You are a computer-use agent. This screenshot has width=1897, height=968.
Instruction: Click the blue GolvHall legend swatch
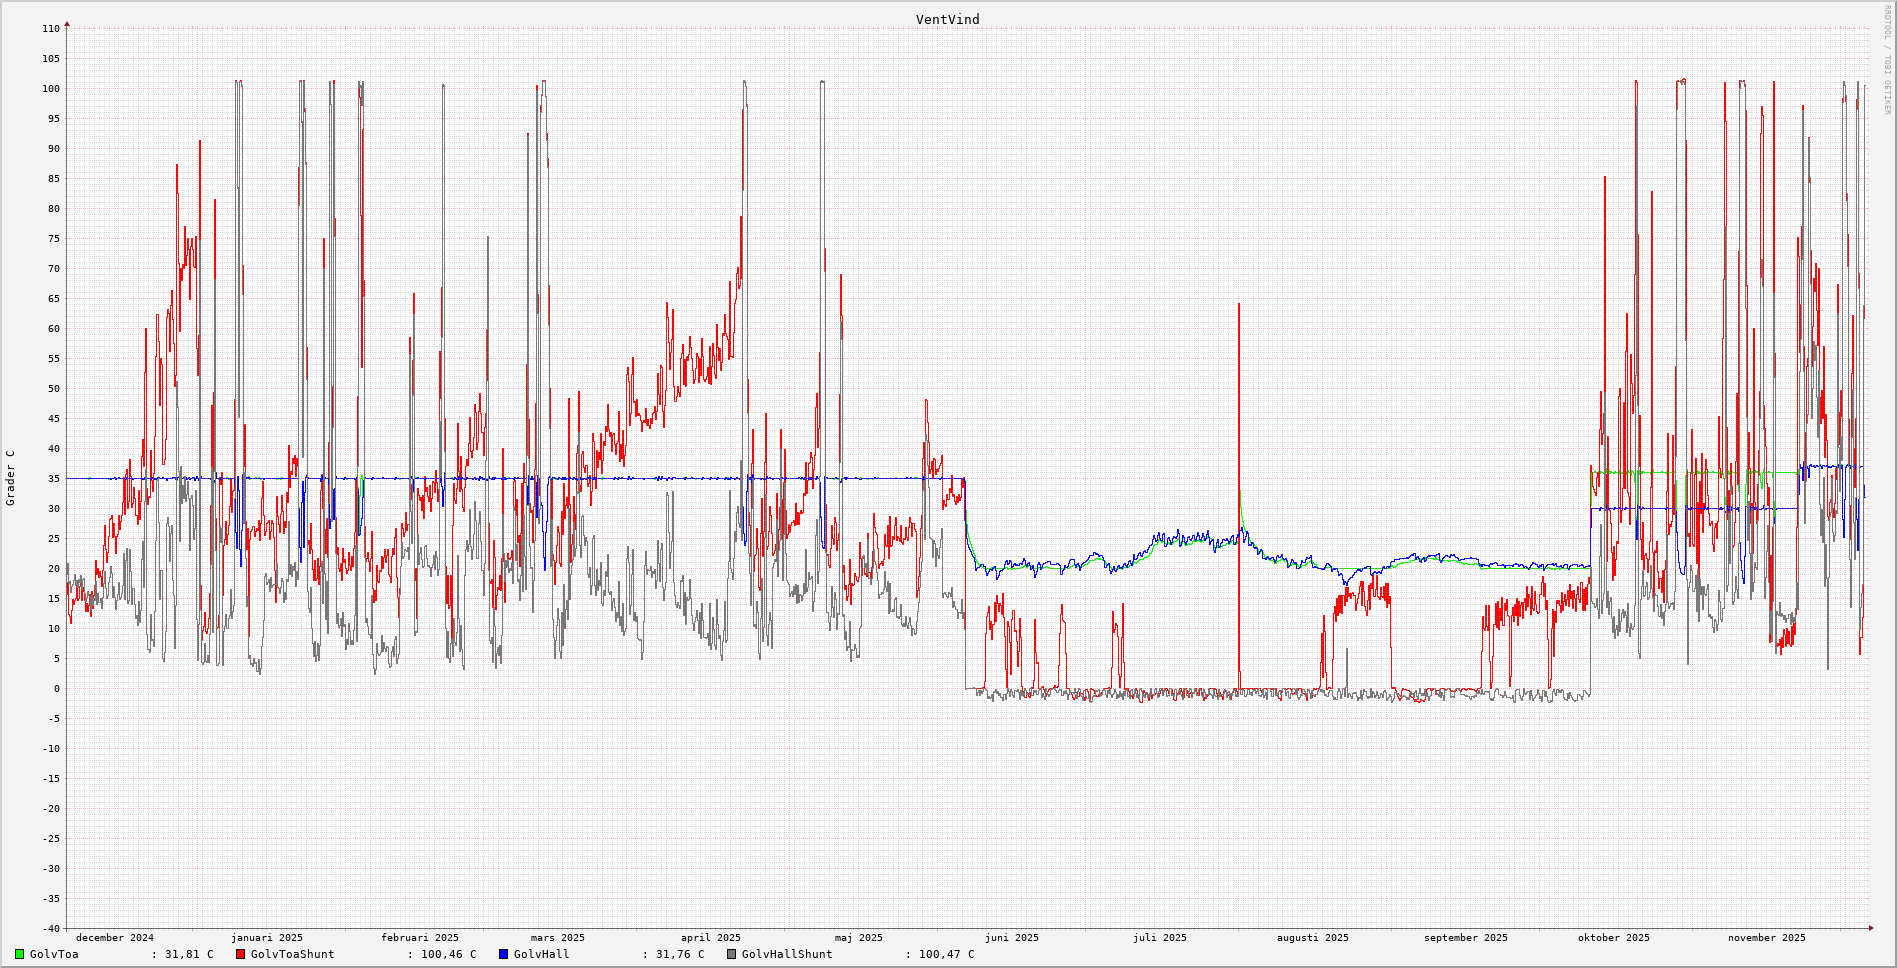(x=503, y=954)
